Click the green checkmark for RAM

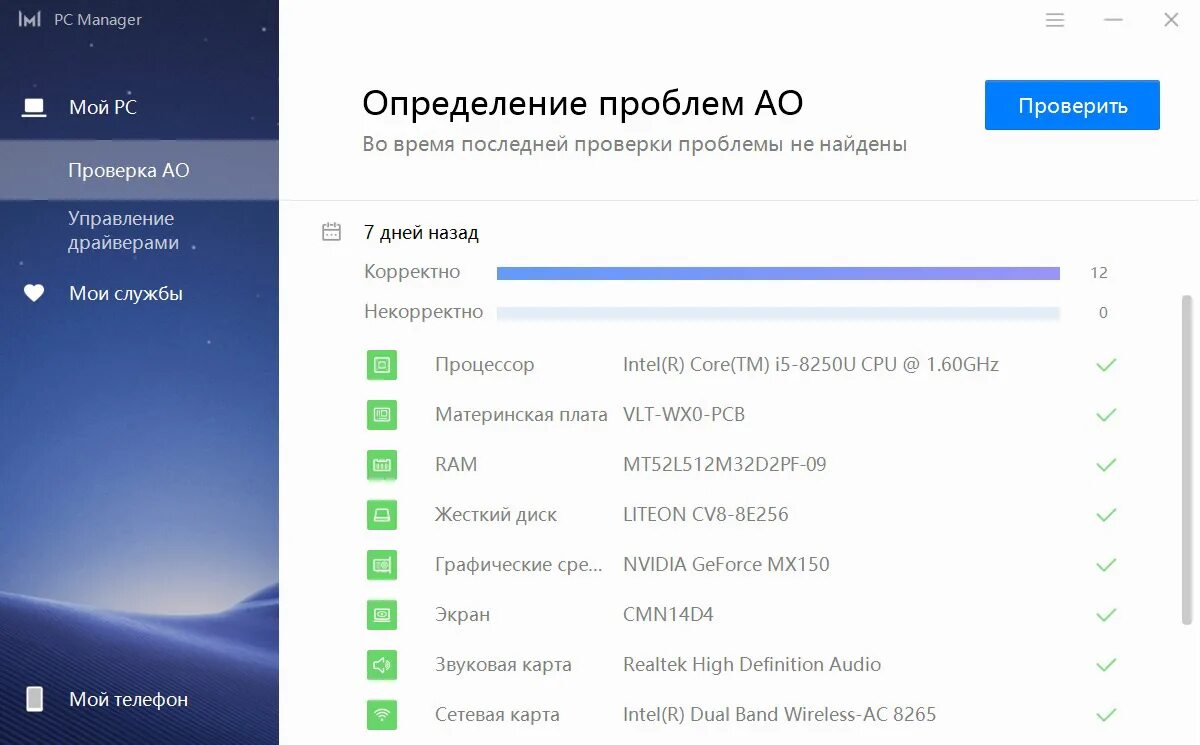(x=1106, y=465)
